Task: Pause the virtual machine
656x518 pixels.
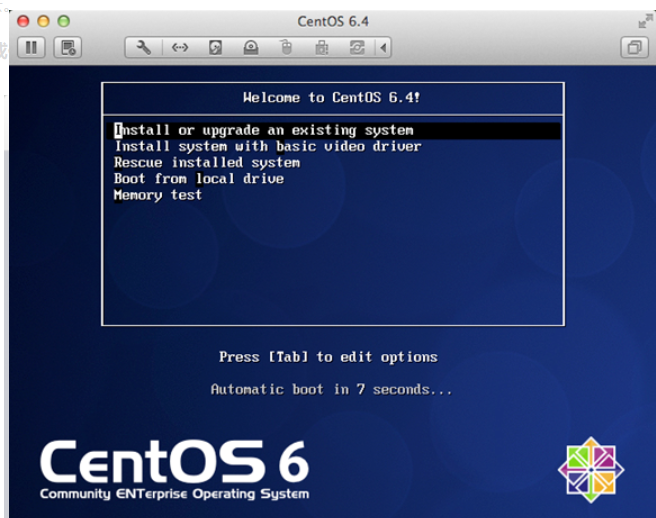Action: tap(31, 47)
